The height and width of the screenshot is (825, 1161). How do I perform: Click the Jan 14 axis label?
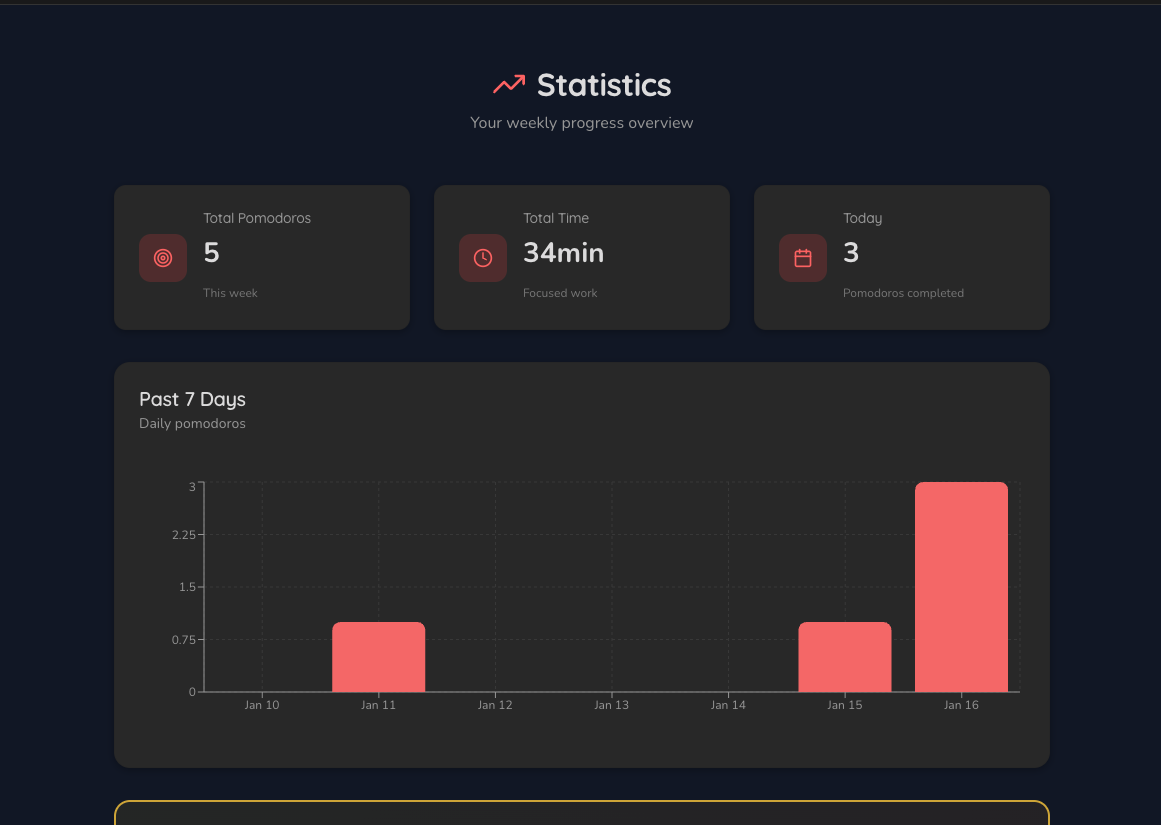tap(728, 705)
